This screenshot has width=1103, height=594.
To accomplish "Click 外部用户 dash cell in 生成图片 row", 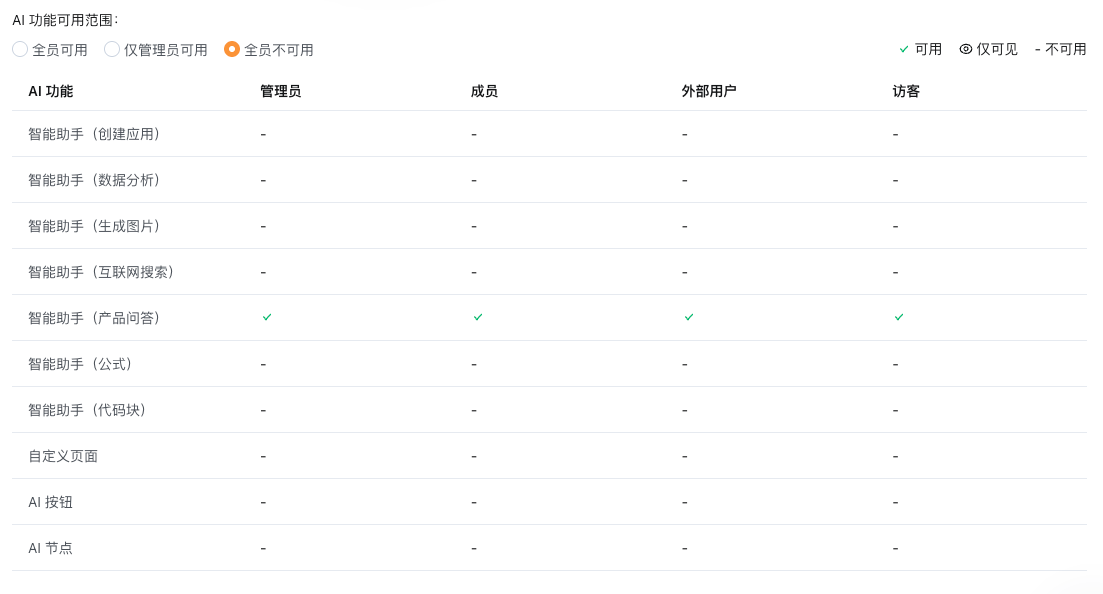I will [x=684, y=227].
